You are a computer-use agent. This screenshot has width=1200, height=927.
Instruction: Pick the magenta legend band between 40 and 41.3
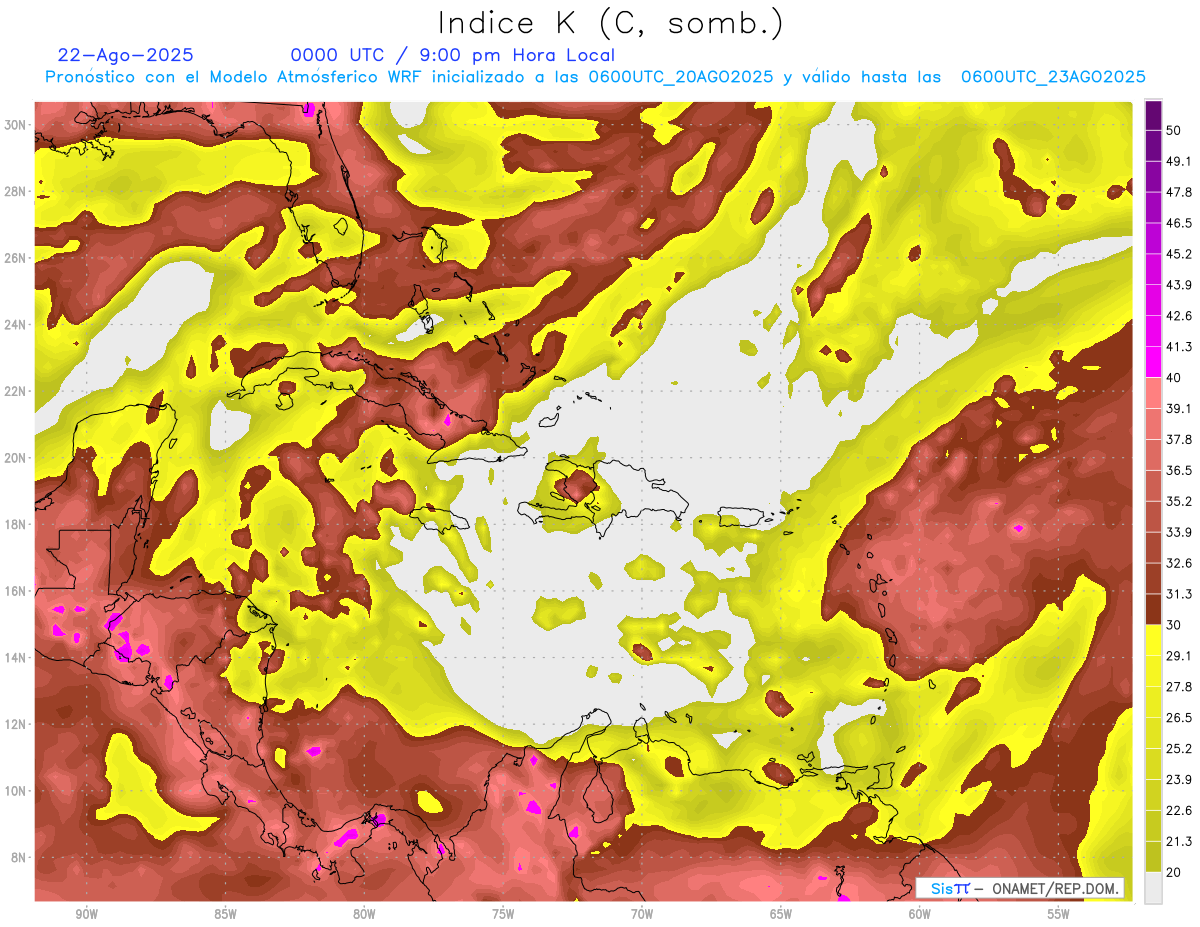(x=1153, y=362)
